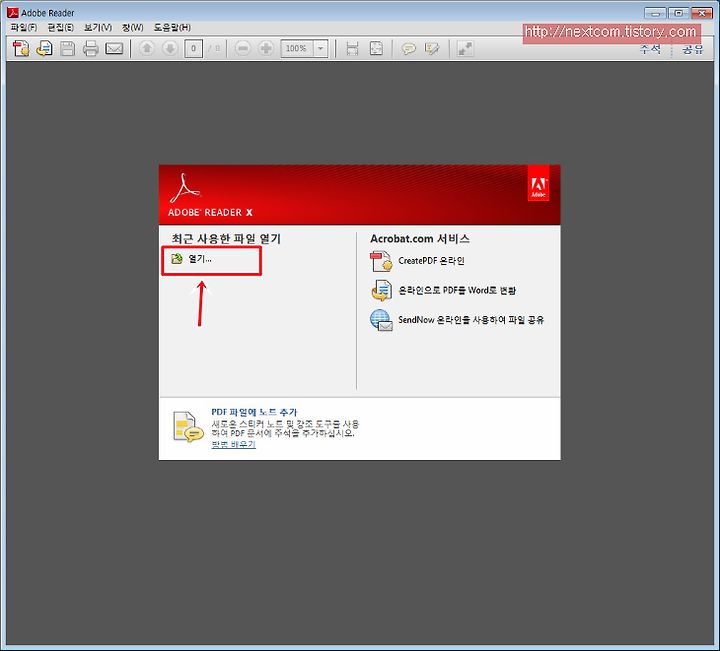Click the 100% zoom value field
The width and height of the screenshot is (720, 651).
pyautogui.click(x=297, y=48)
